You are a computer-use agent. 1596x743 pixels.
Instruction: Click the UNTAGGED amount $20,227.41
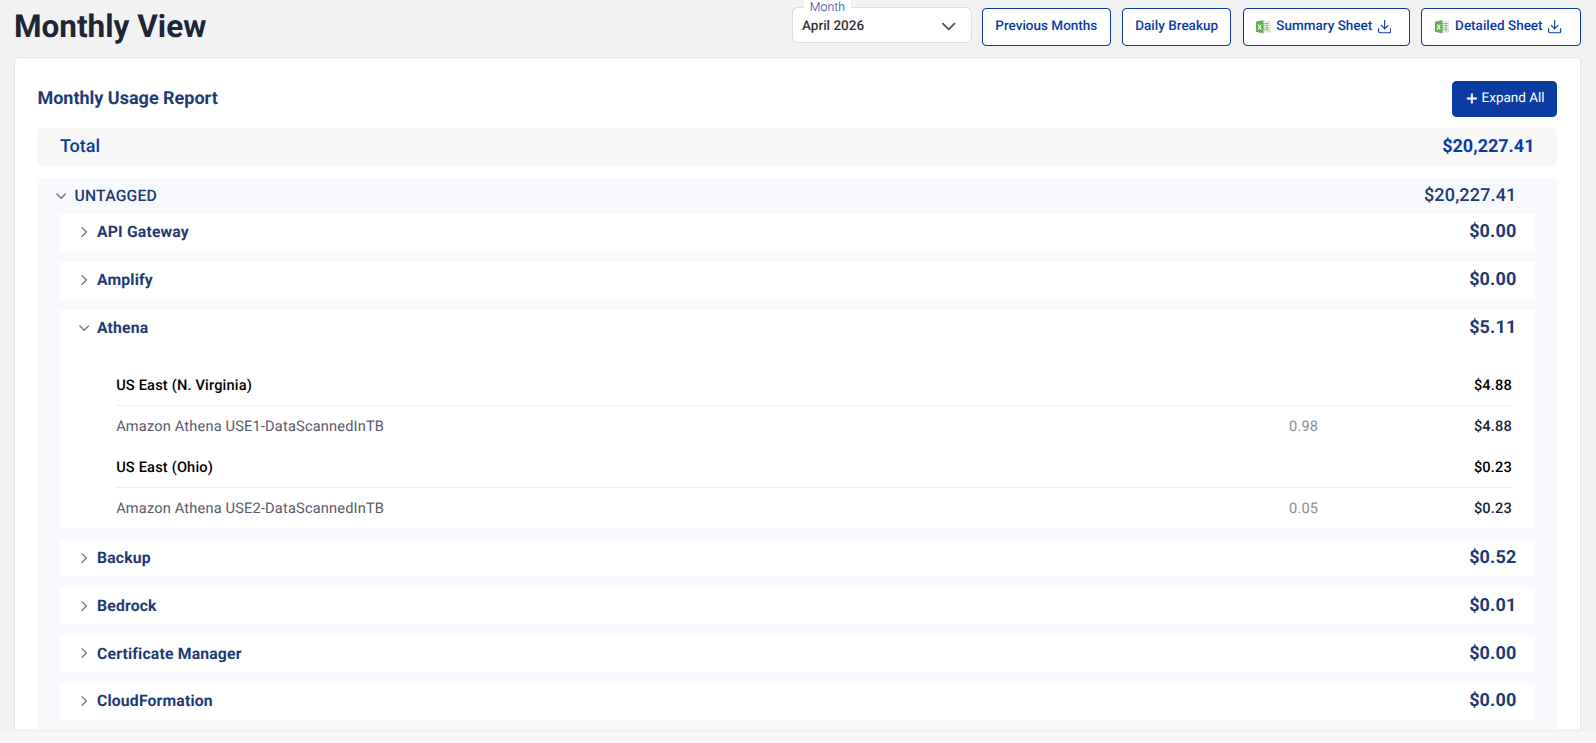click(x=1469, y=195)
